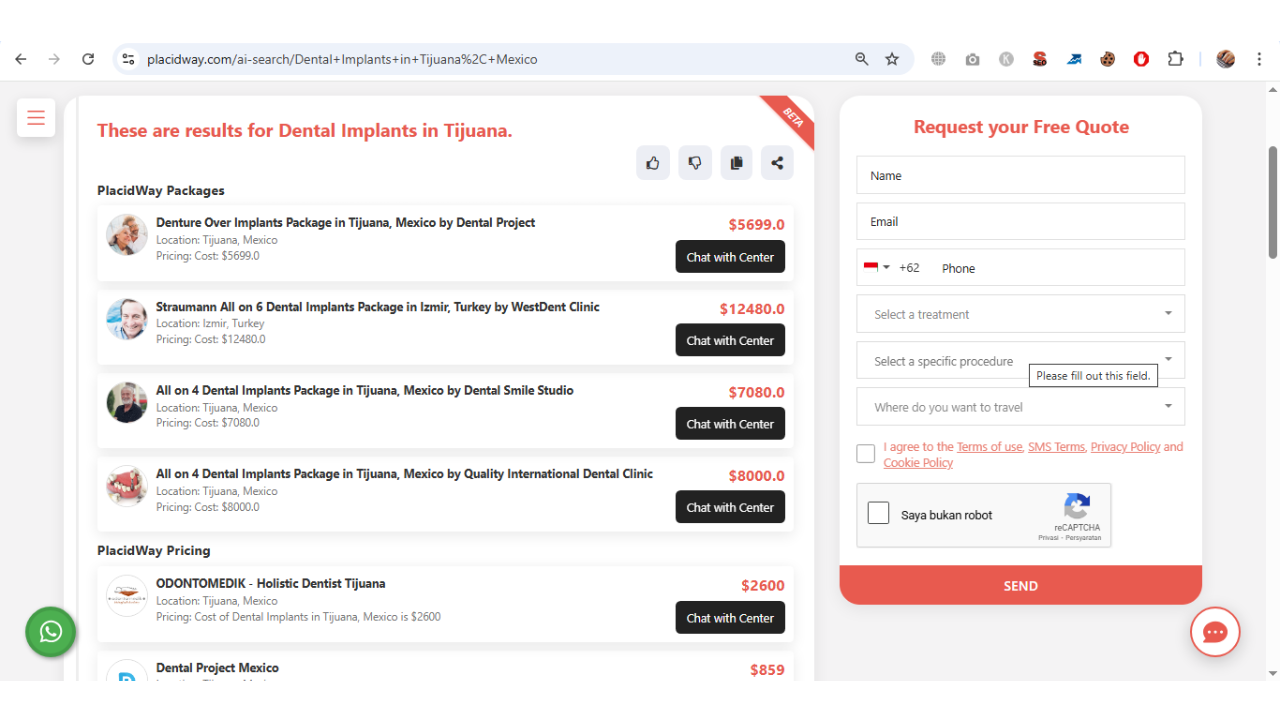Open the chat widget at bottom right
The width and height of the screenshot is (1280, 720).
tap(1214, 631)
